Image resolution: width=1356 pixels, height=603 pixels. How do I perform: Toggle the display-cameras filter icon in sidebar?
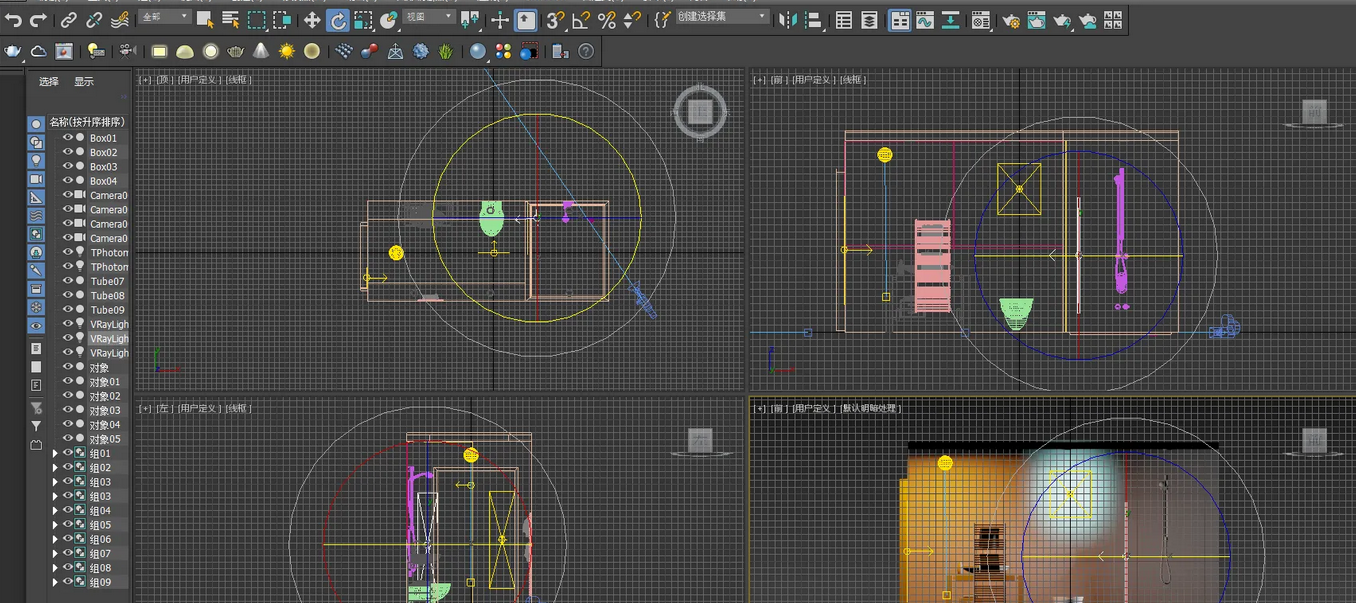(x=36, y=179)
